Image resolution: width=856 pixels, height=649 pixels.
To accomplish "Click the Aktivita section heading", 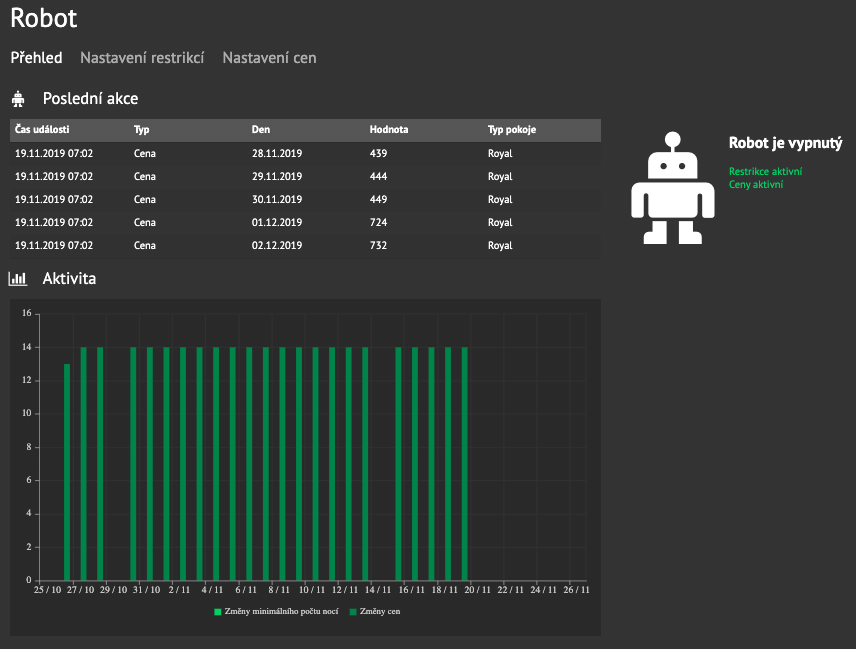I will coord(69,279).
